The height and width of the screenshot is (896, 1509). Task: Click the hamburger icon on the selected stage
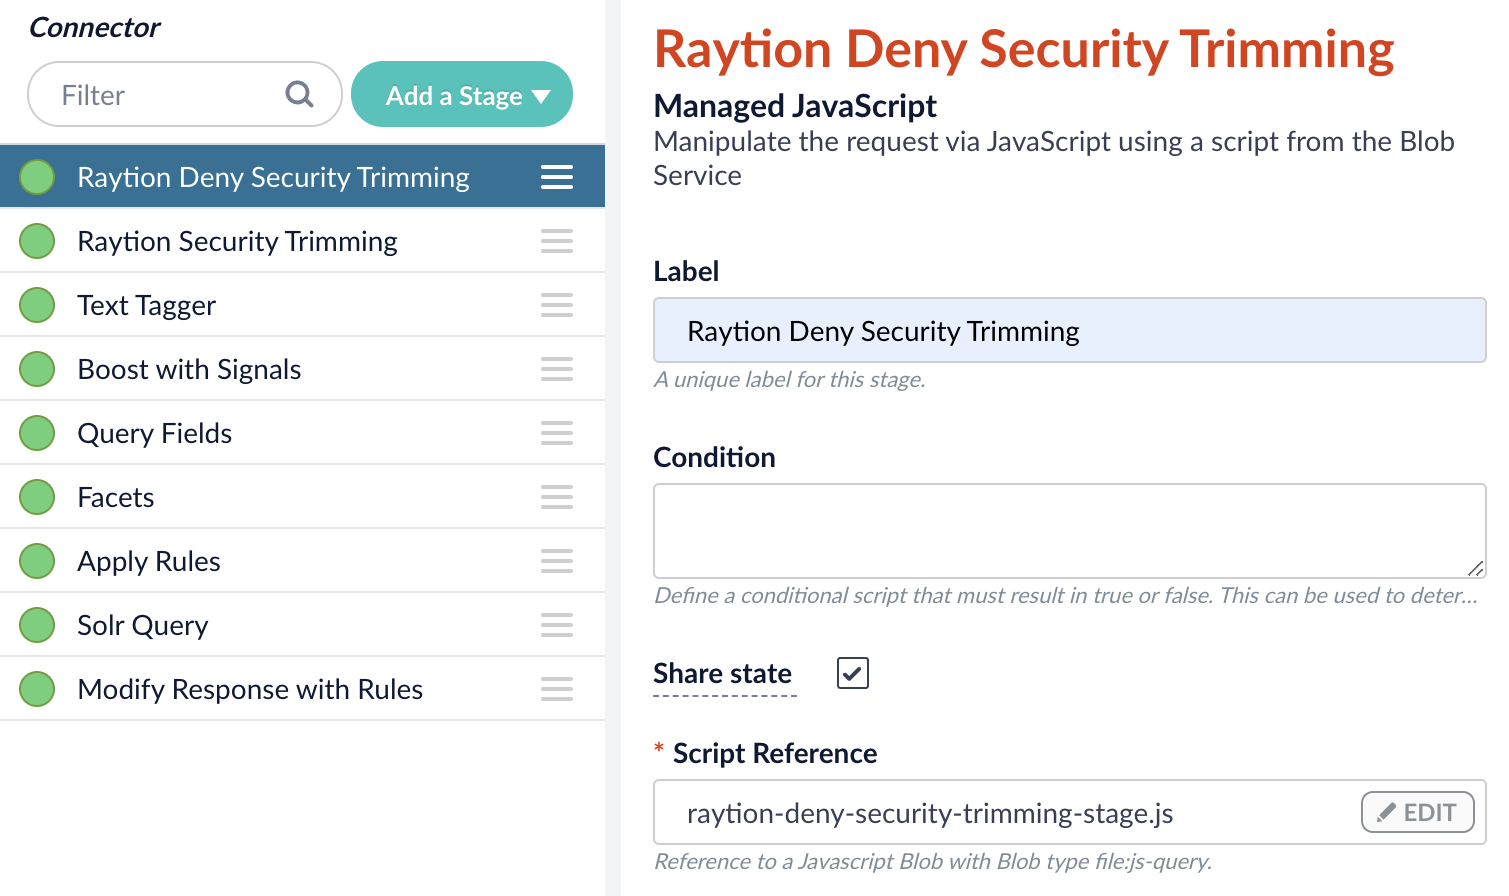[x=557, y=176]
